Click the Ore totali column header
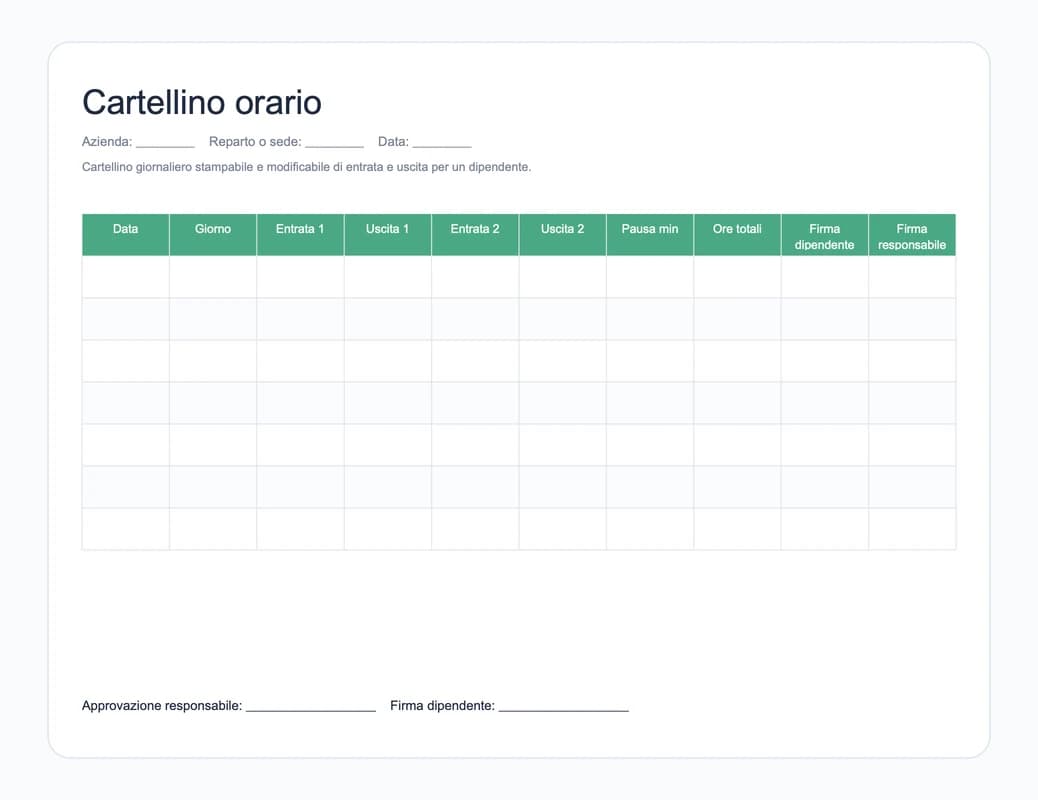Viewport: 1038px width, 800px height. coord(737,234)
